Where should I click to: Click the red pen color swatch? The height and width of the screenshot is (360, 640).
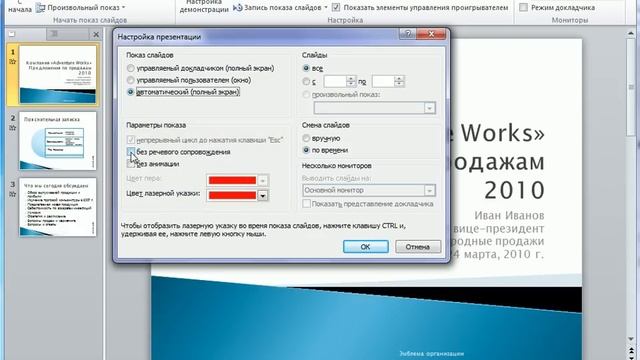pos(232,180)
